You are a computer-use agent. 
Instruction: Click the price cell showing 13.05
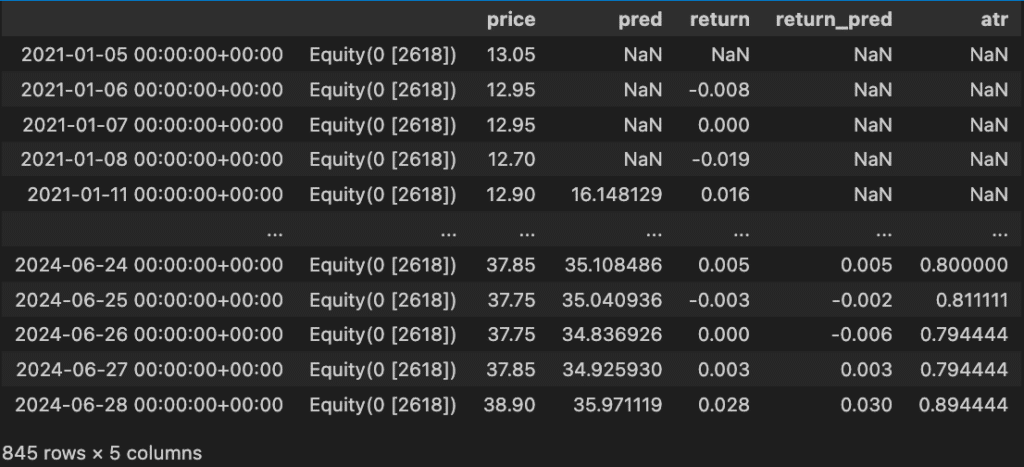coord(512,54)
